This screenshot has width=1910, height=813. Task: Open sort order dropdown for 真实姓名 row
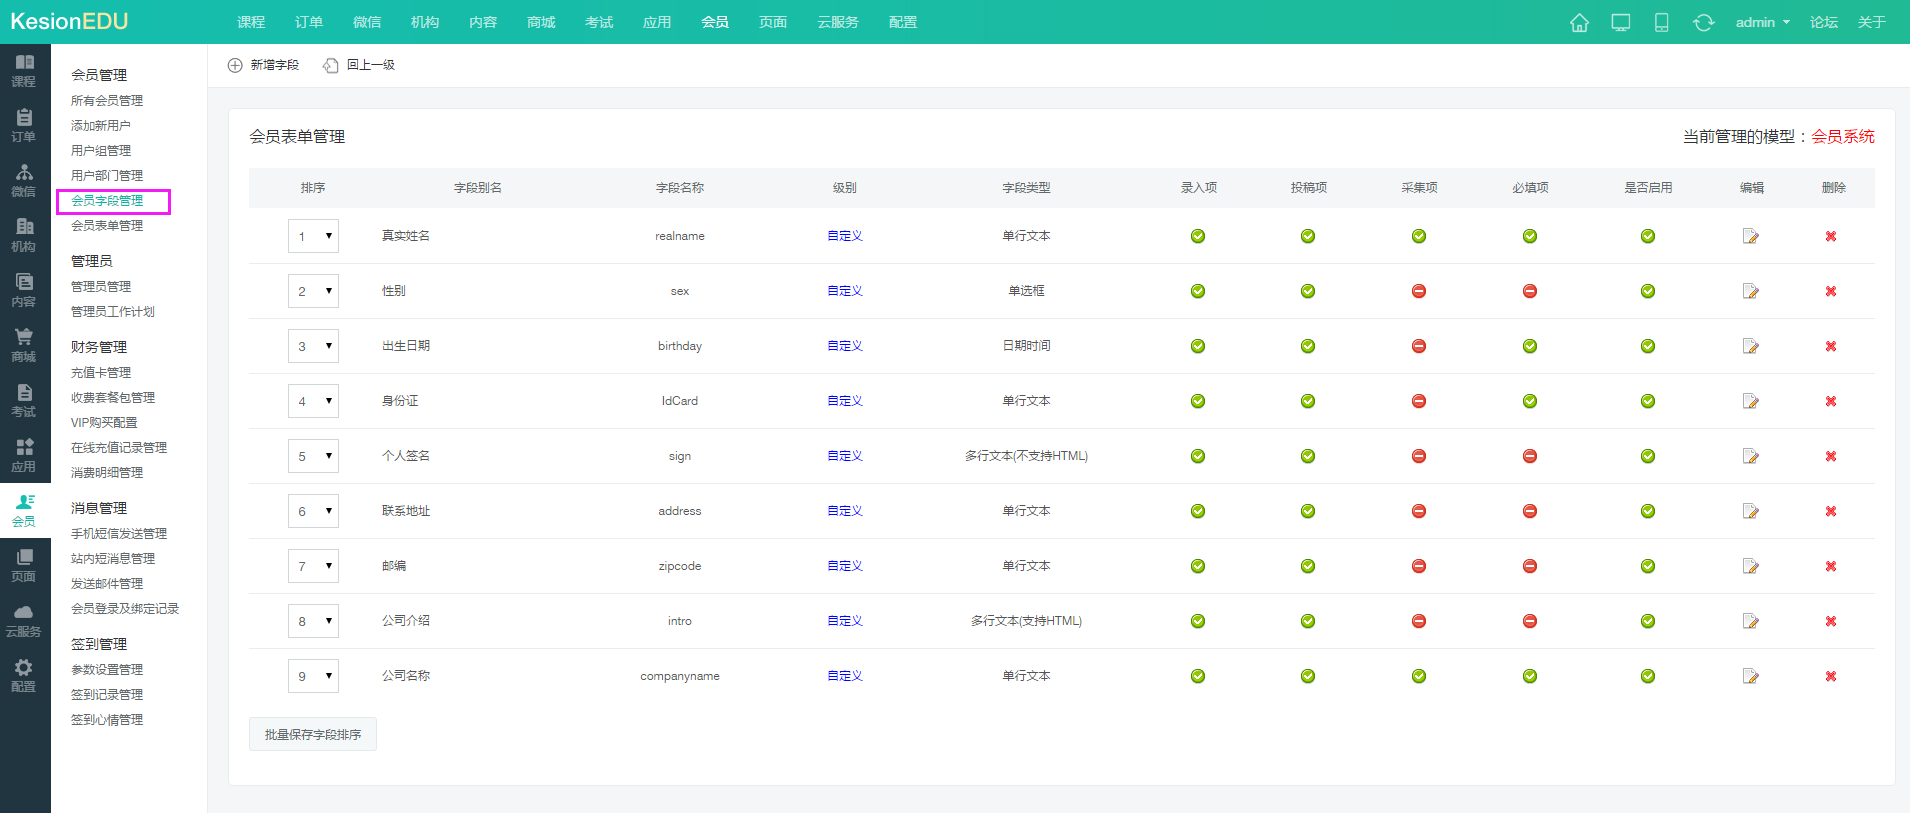tap(313, 236)
